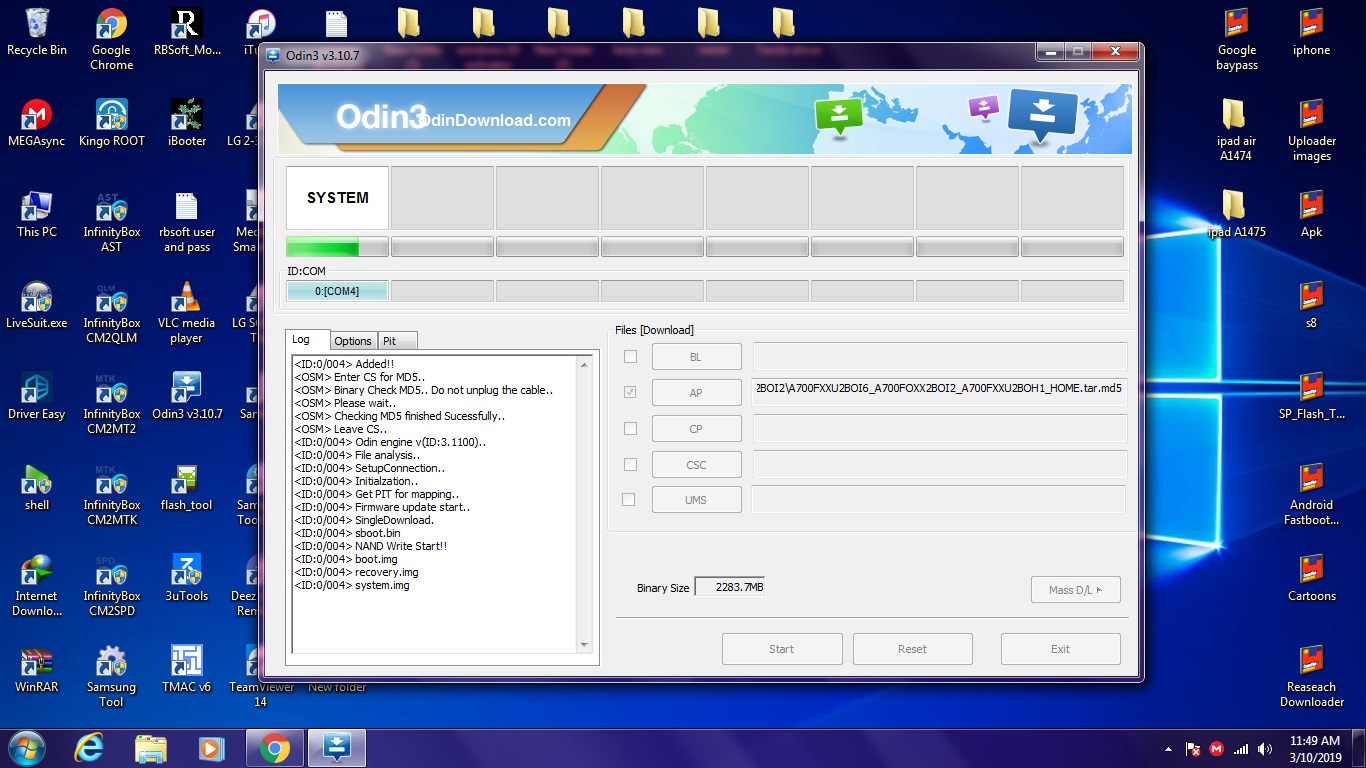1366x768 pixels.
Task: Open the Recycle Bin desktop icon
Action: point(37,33)
